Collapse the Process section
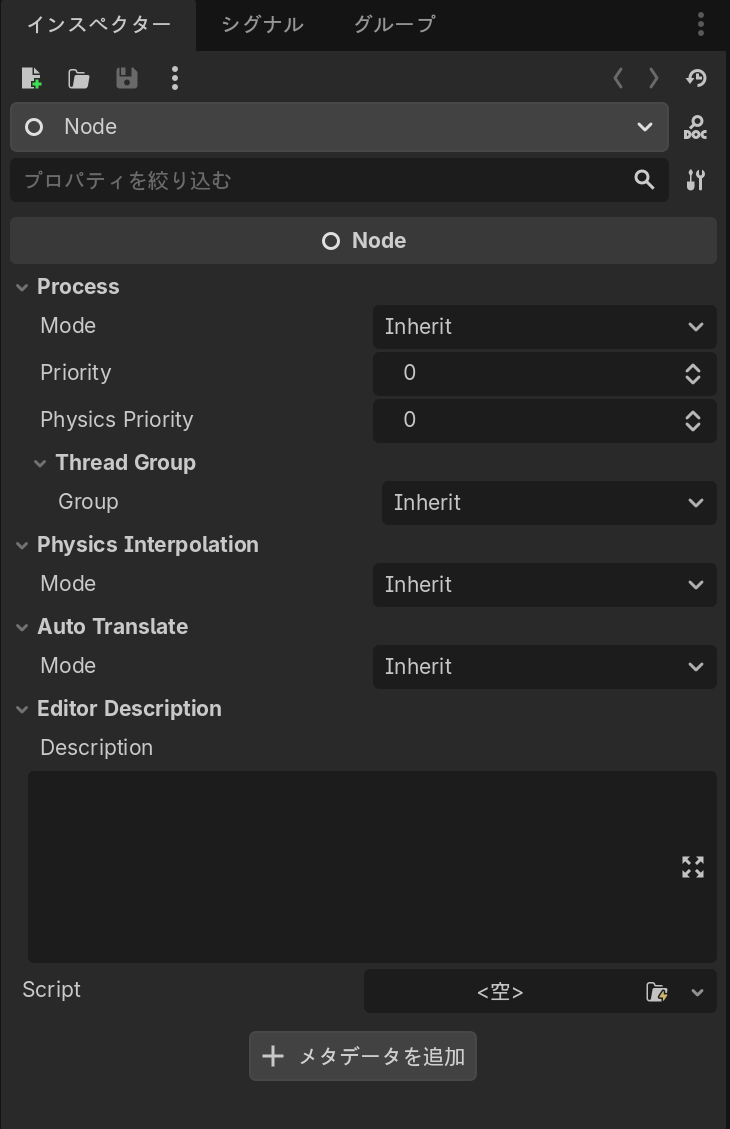This screenshot has width=730, height=1129. (x=22, y=287)
